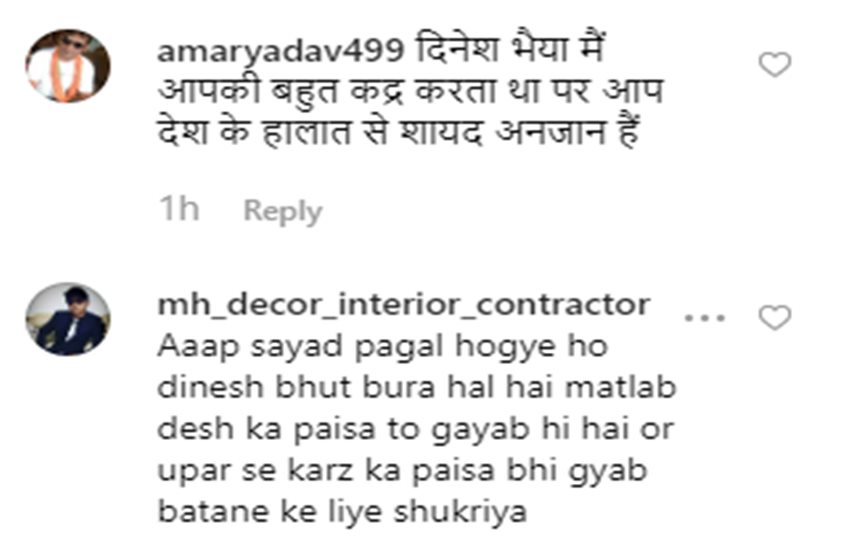Click the line 'batane ke liye shukriya'
Image resolution: width=850 pixels, height=550 pixels.
coord(342,513)
